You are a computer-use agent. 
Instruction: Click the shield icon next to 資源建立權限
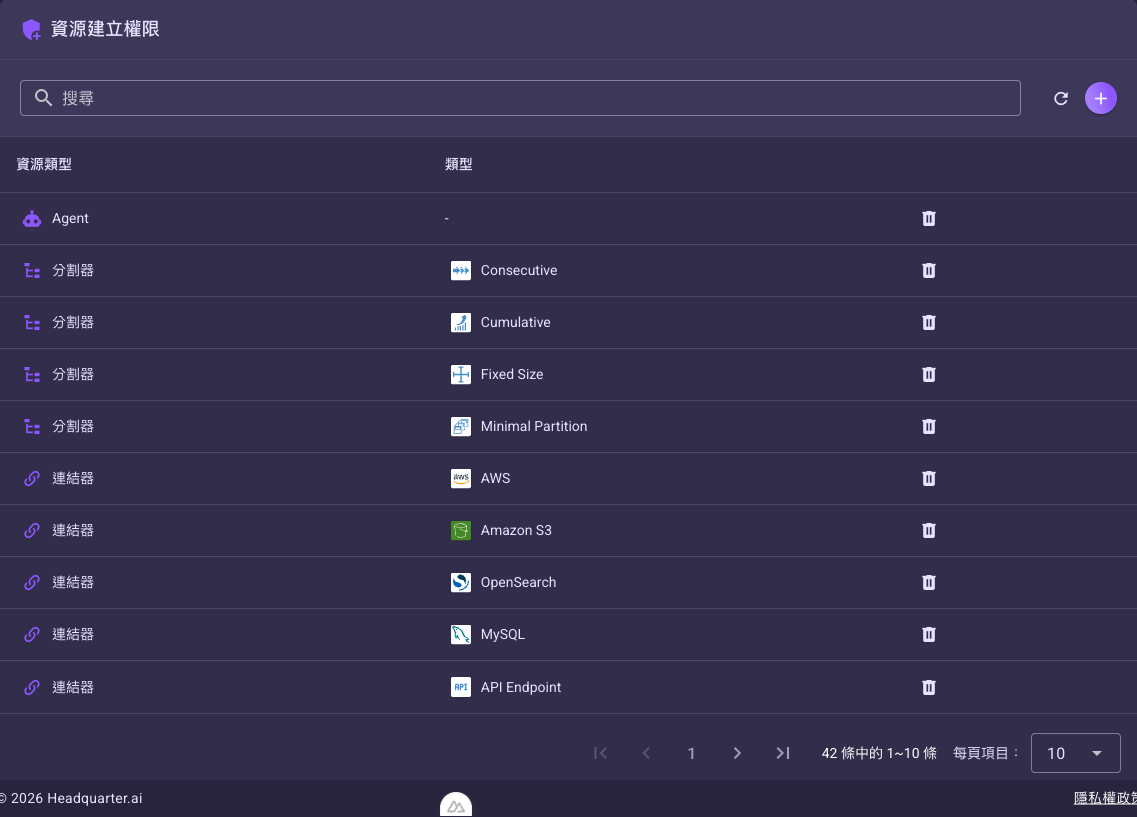tap(31, 30)
